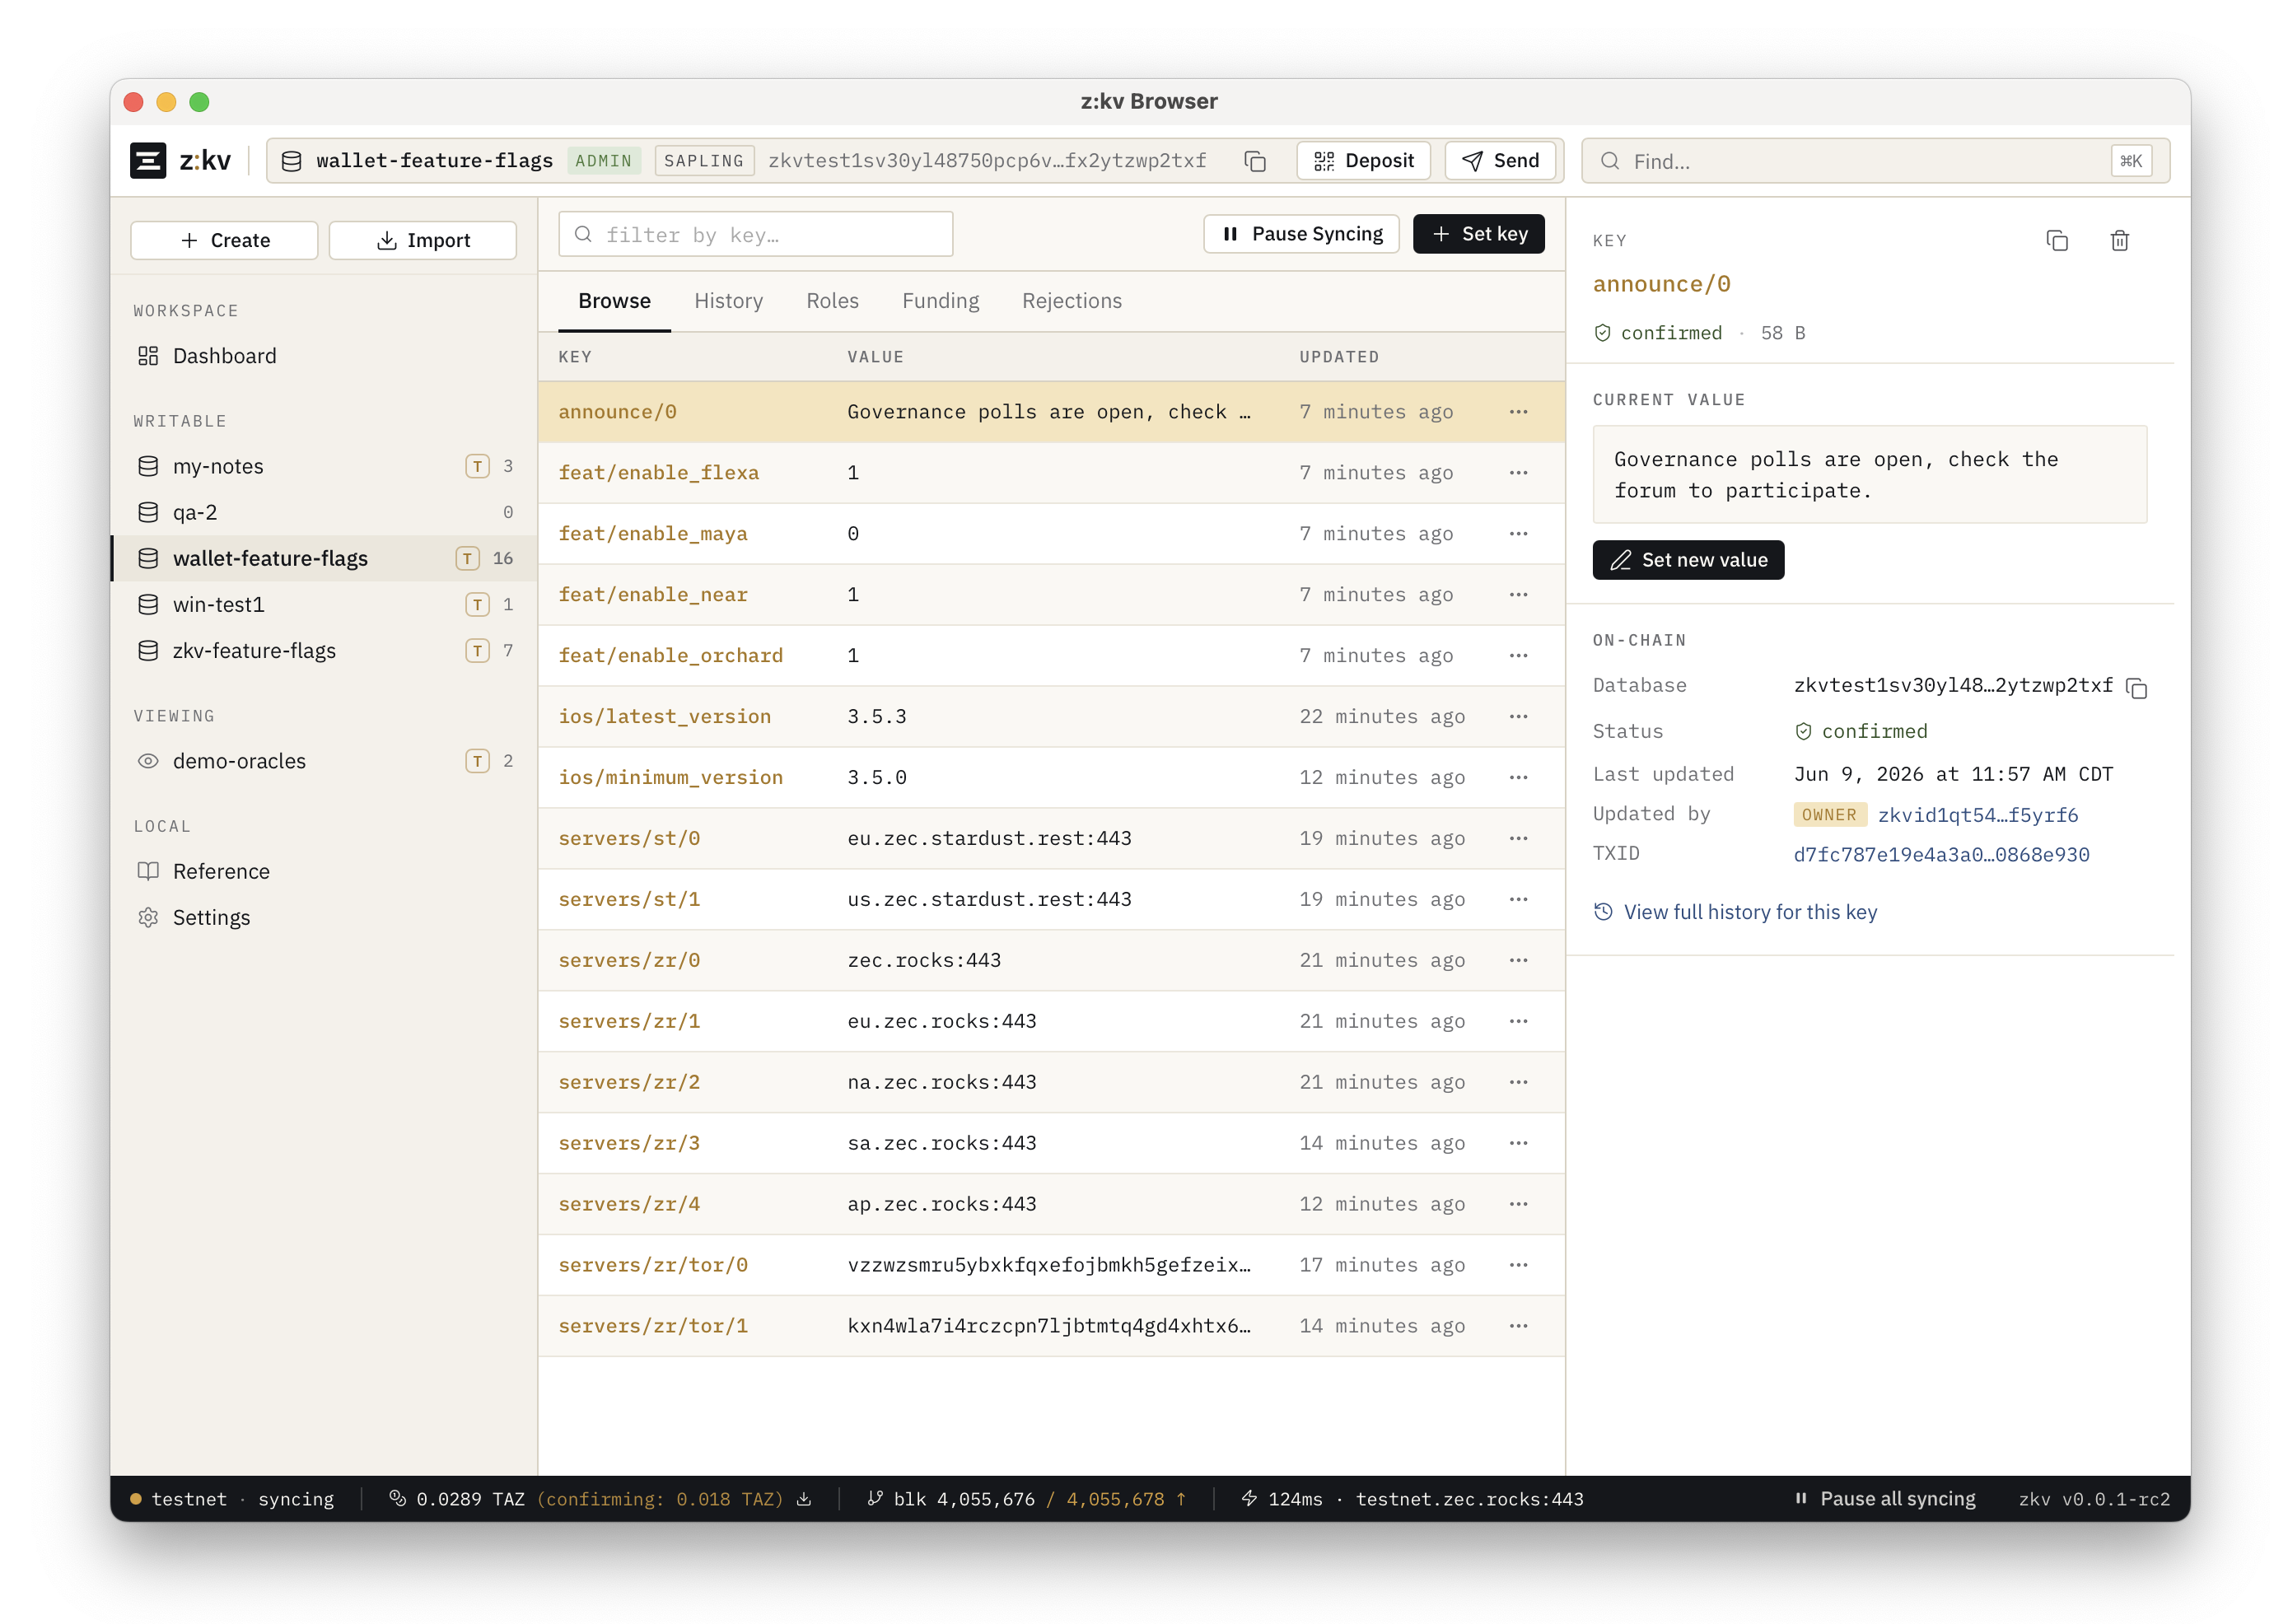Click the lightning latency icon in status bar
The width and height of the screenshot is (2288, 1624).
pyautogui.click(x=1249, y=1499)
